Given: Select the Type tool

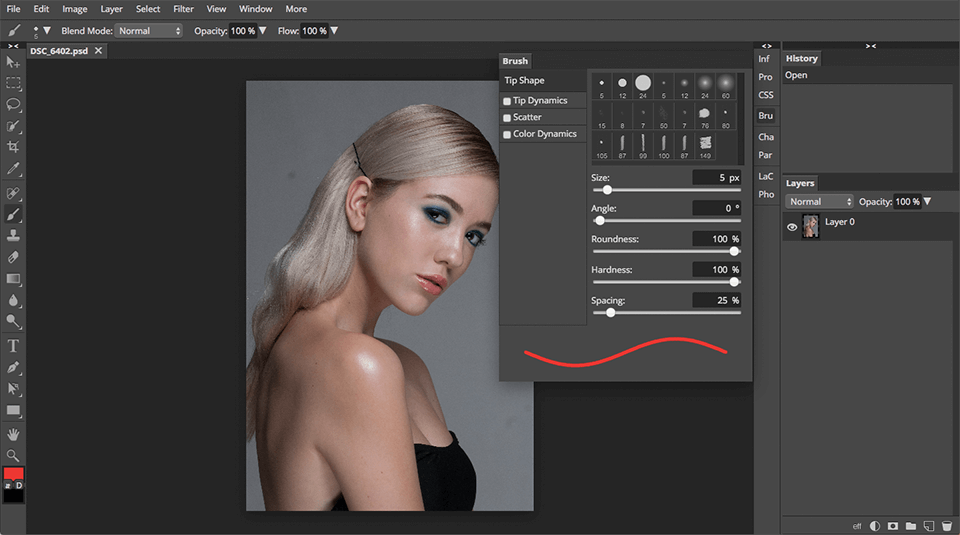Looking at the screenshot, I should pos(13,345).
